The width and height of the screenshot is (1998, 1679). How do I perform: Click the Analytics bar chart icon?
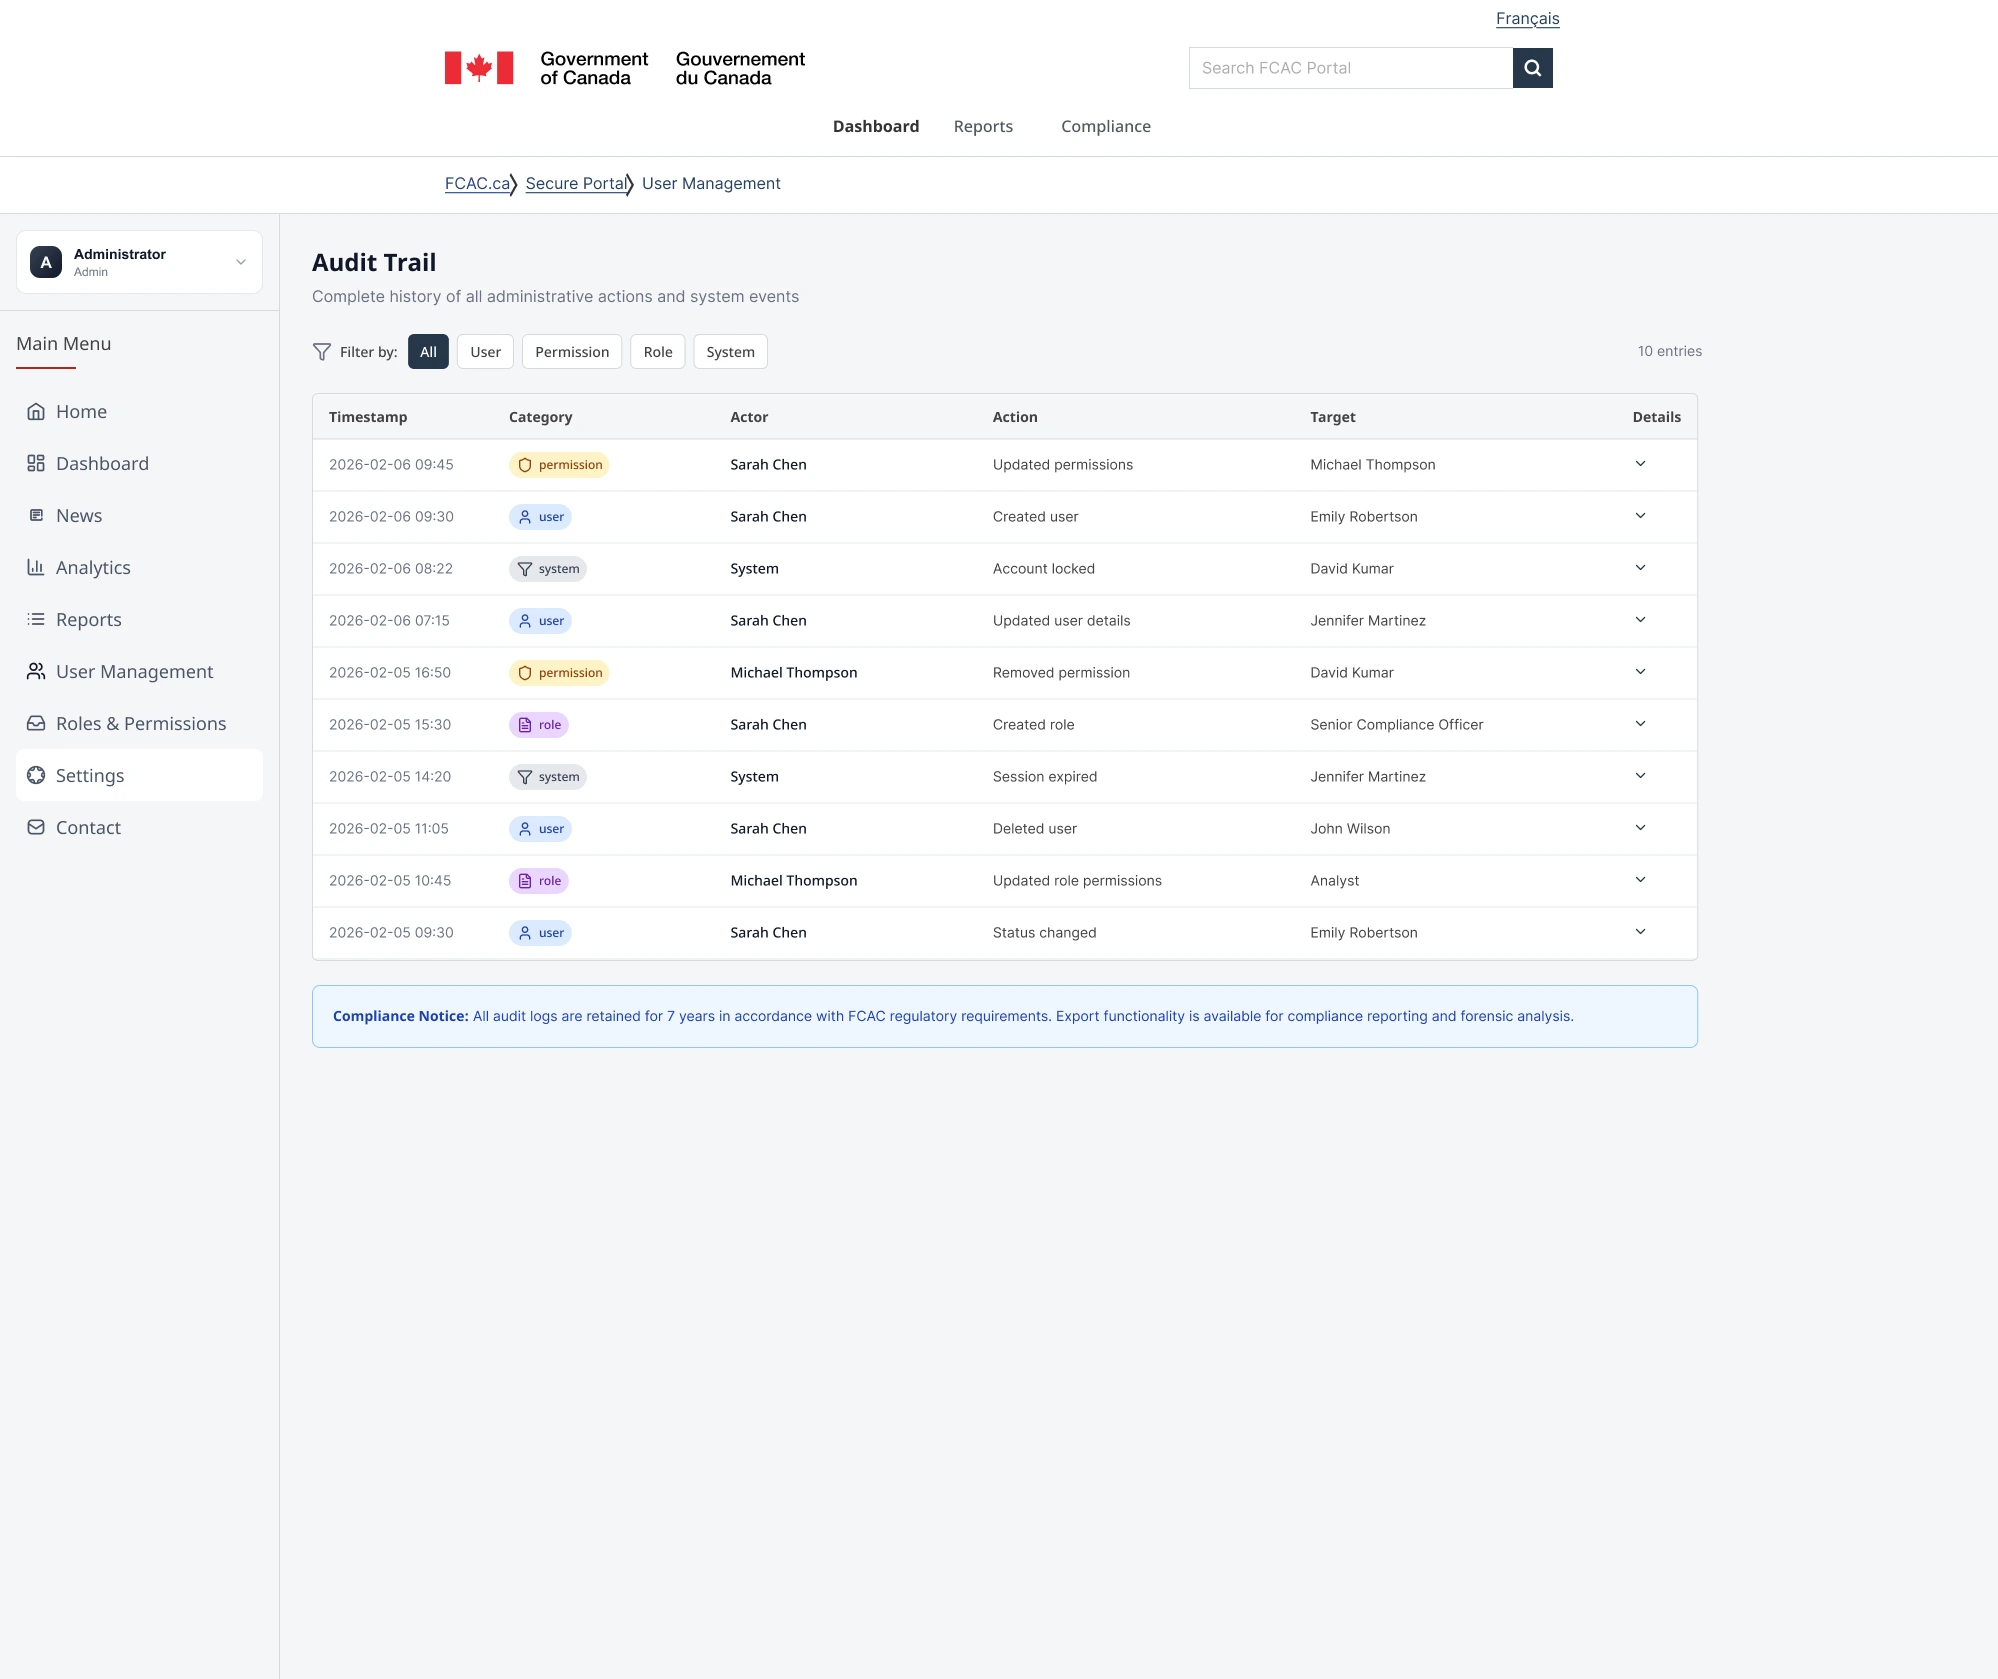(x=36, y=567)
